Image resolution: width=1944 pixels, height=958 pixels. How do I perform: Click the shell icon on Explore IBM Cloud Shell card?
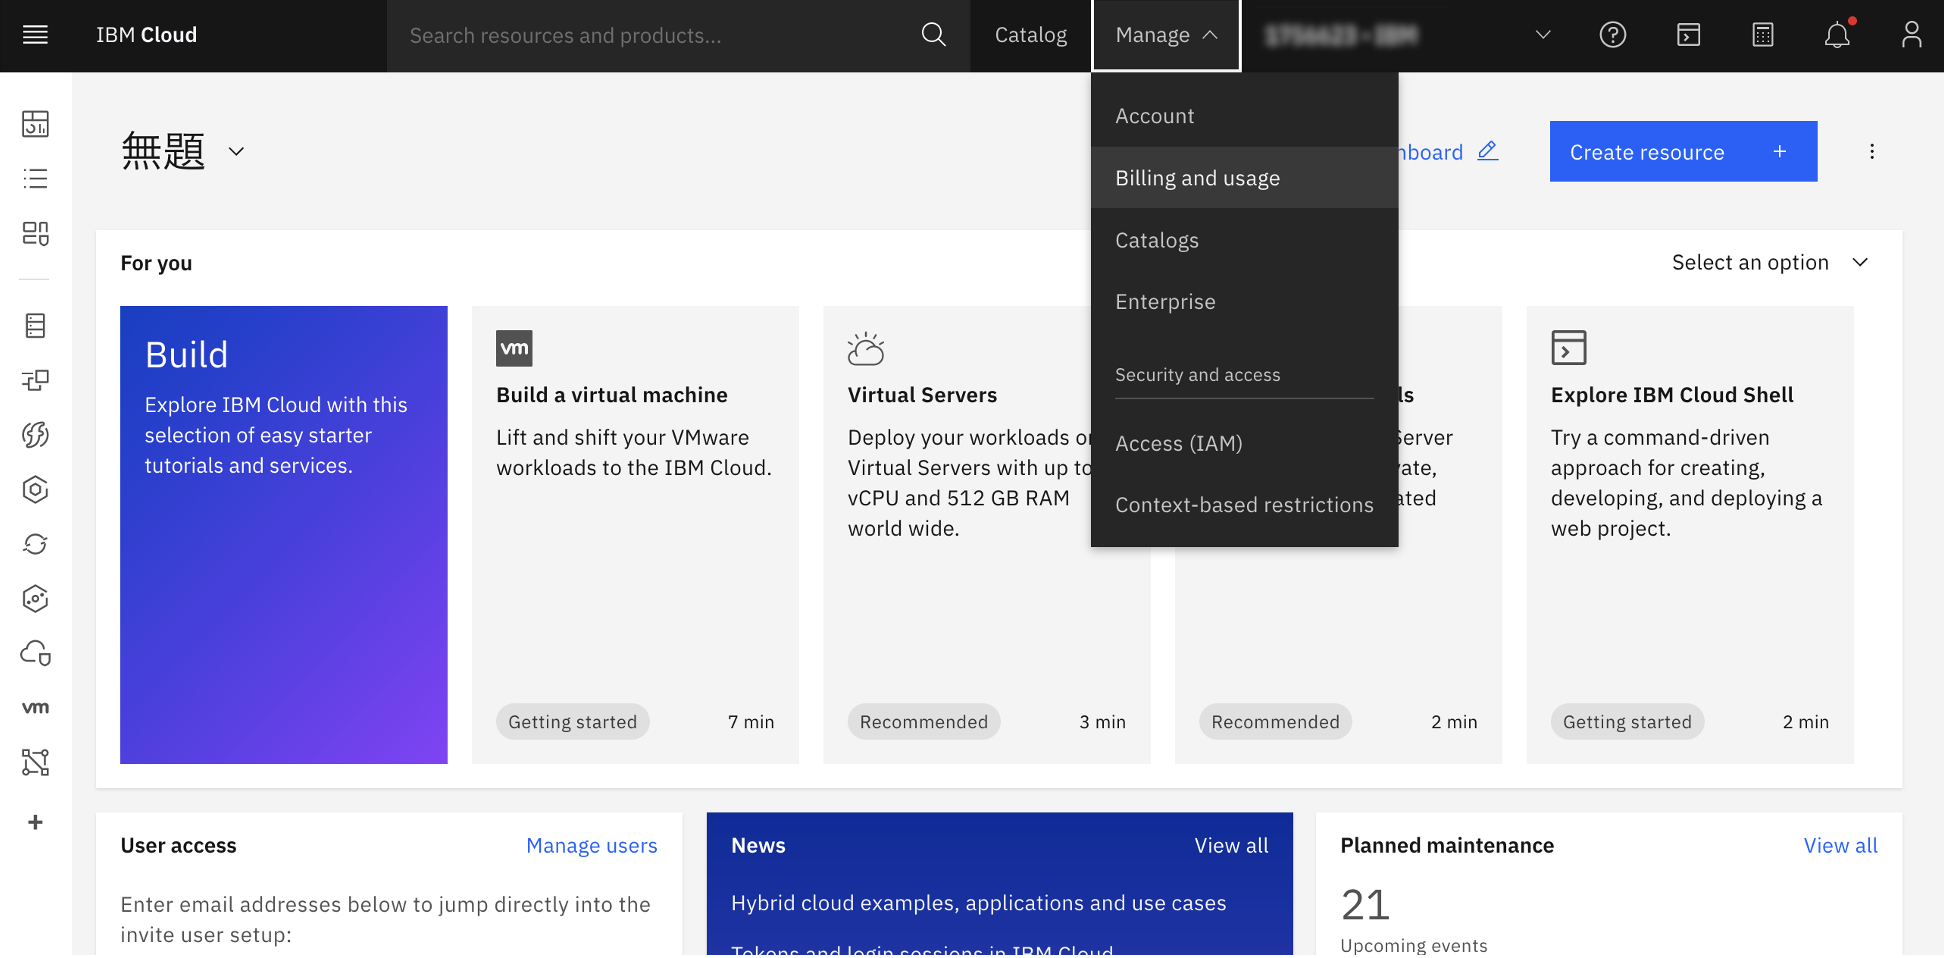1569,348
